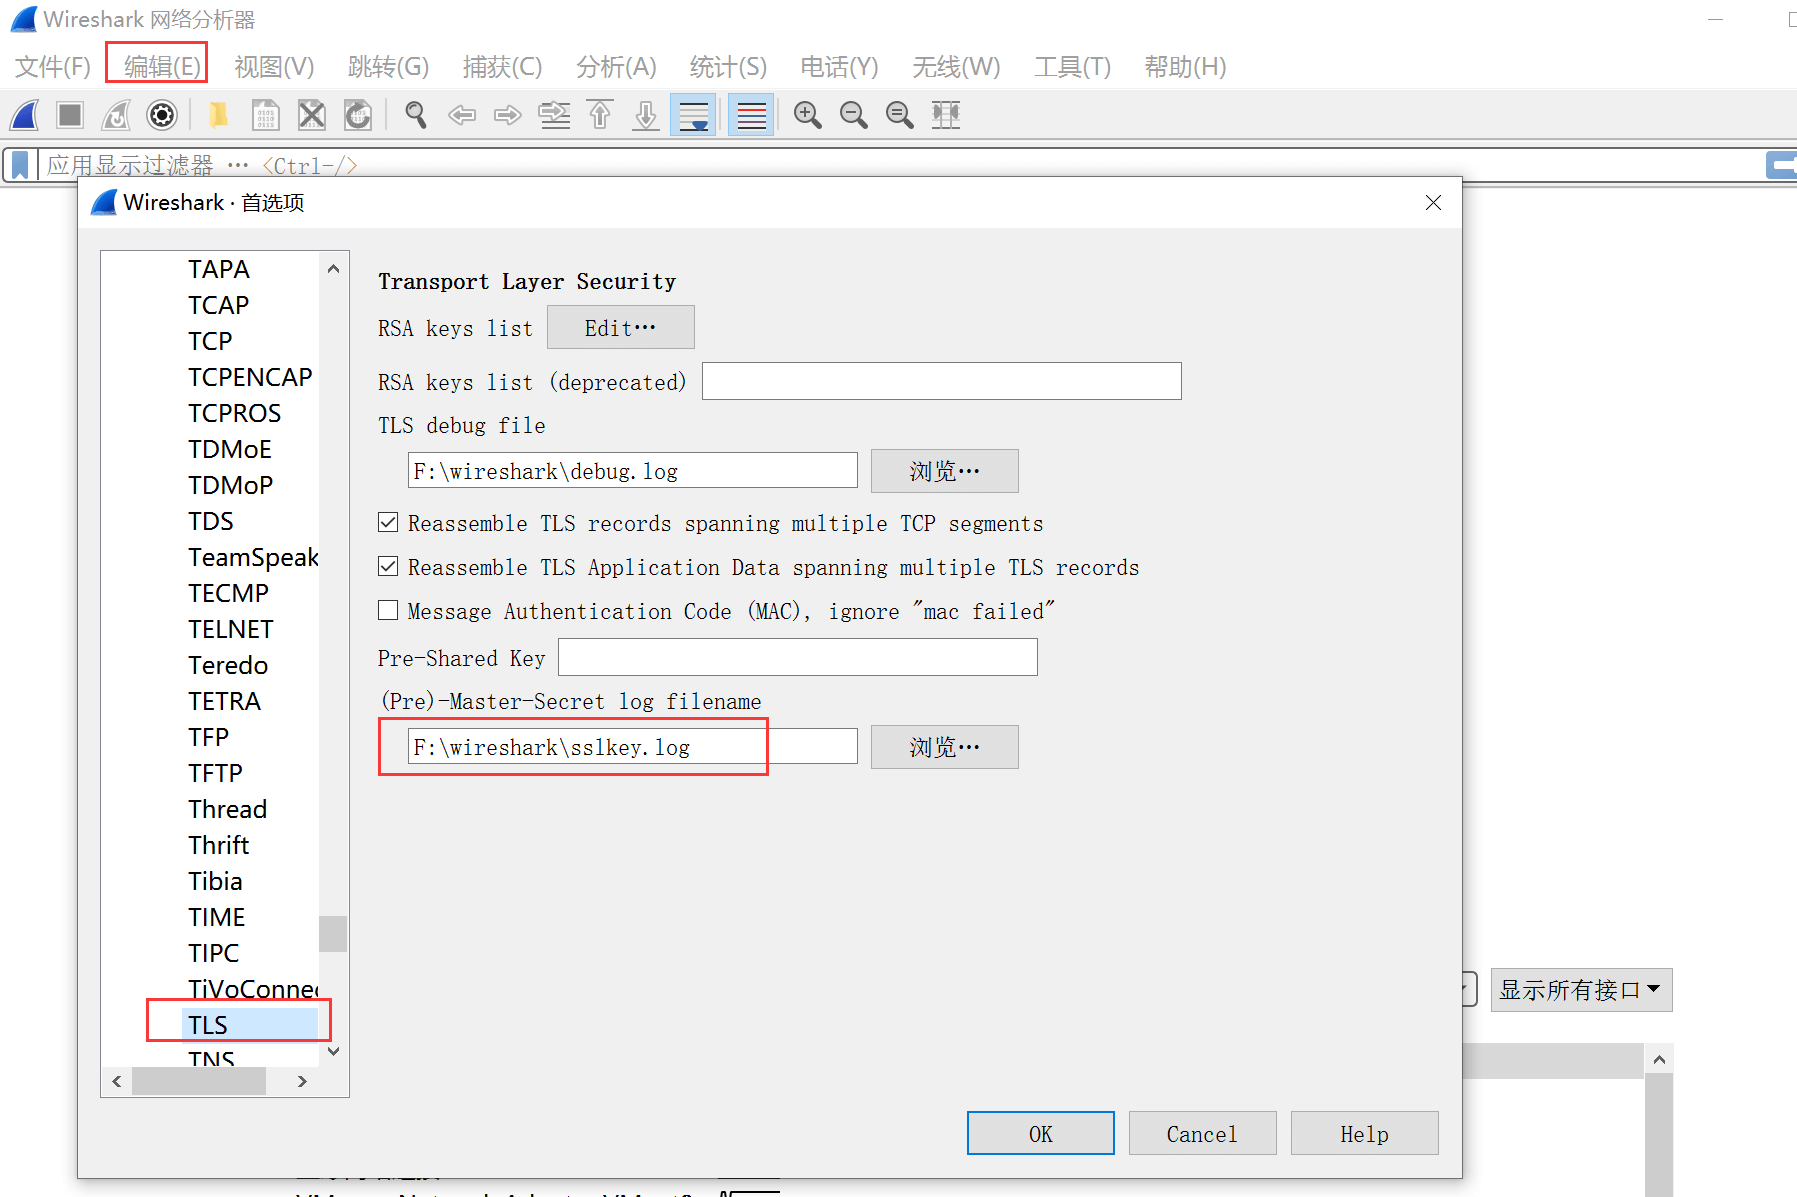Toggle packet list colorization icon

click(x=751, y=115)
